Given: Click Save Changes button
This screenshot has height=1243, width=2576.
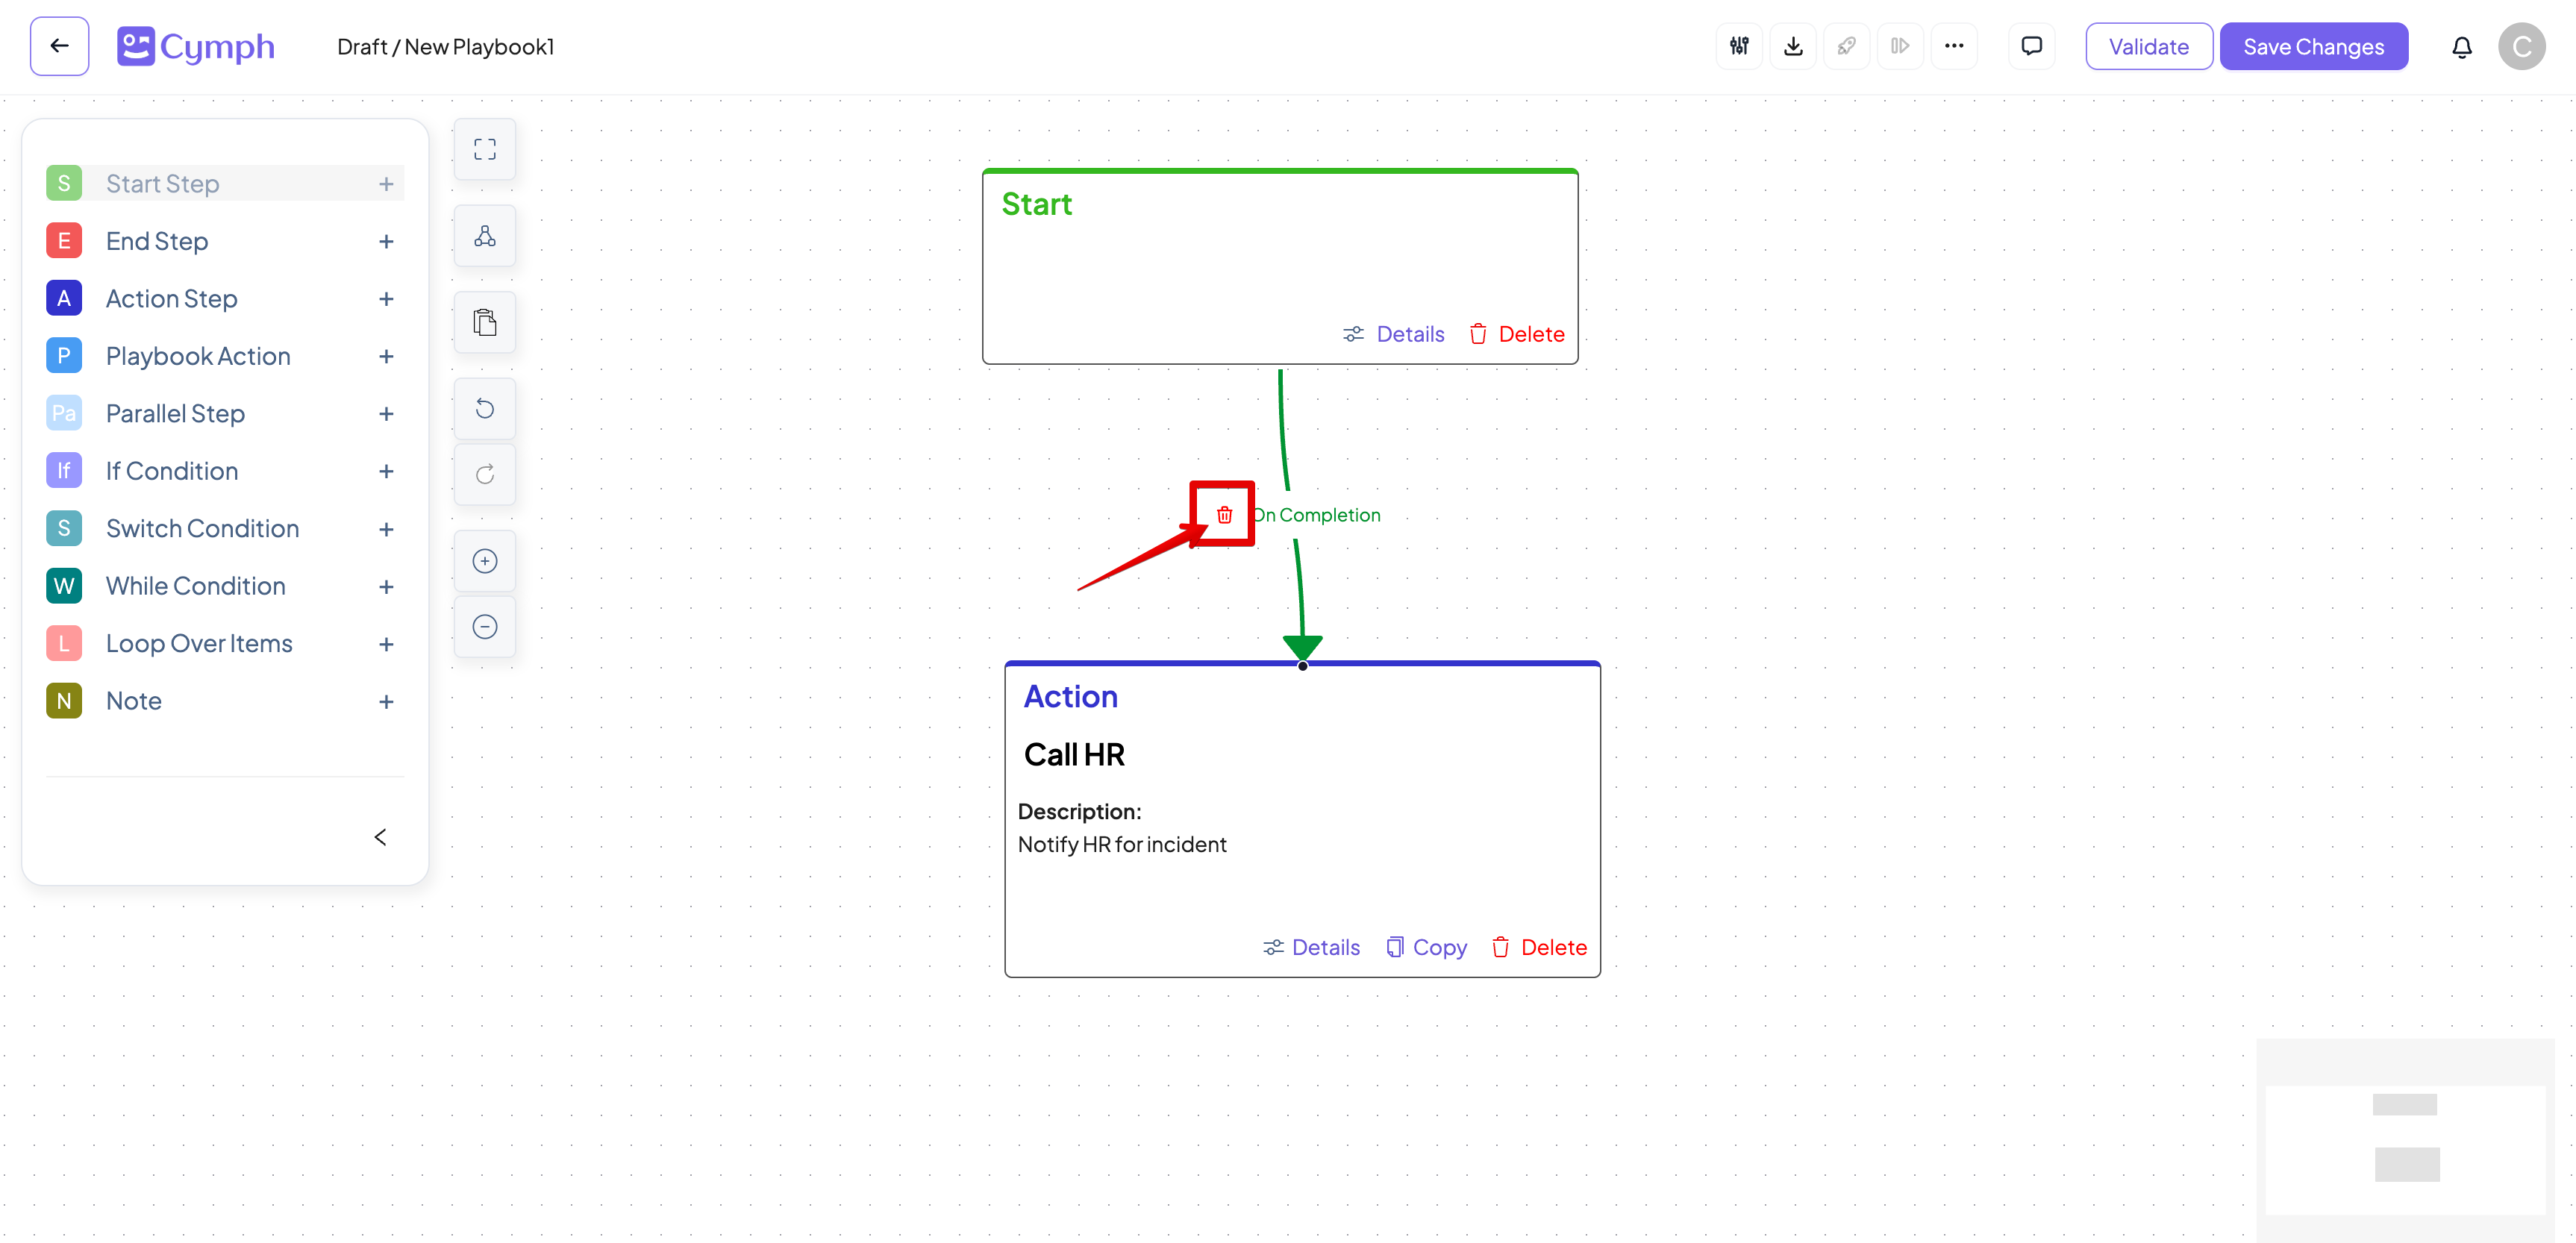Looking at the screenshot, I should [x=2313, y=47].
